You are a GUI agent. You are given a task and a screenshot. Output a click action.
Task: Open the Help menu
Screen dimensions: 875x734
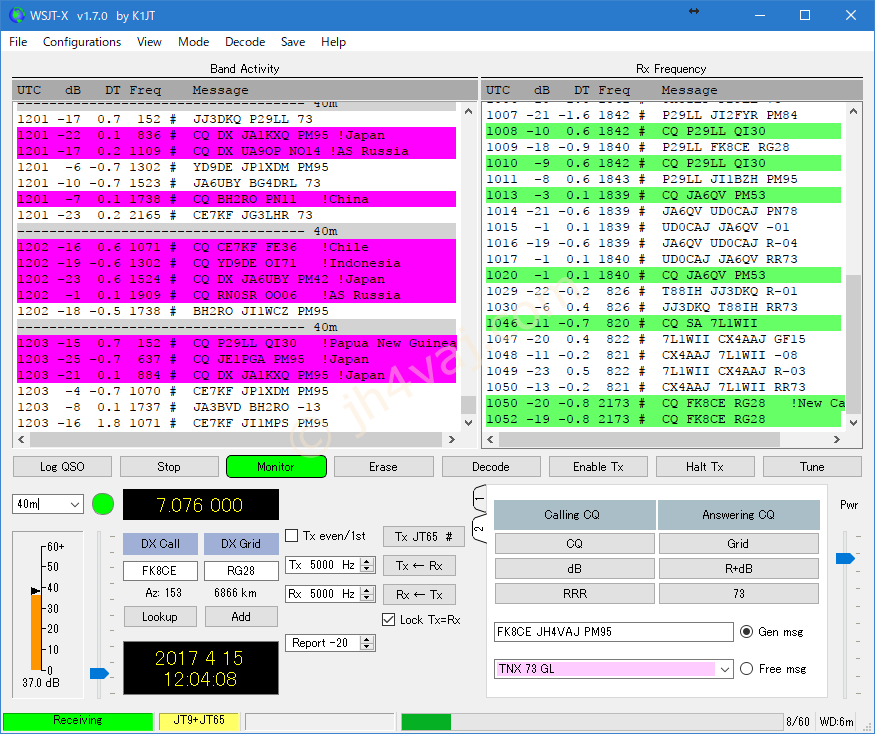click(333, 42)
